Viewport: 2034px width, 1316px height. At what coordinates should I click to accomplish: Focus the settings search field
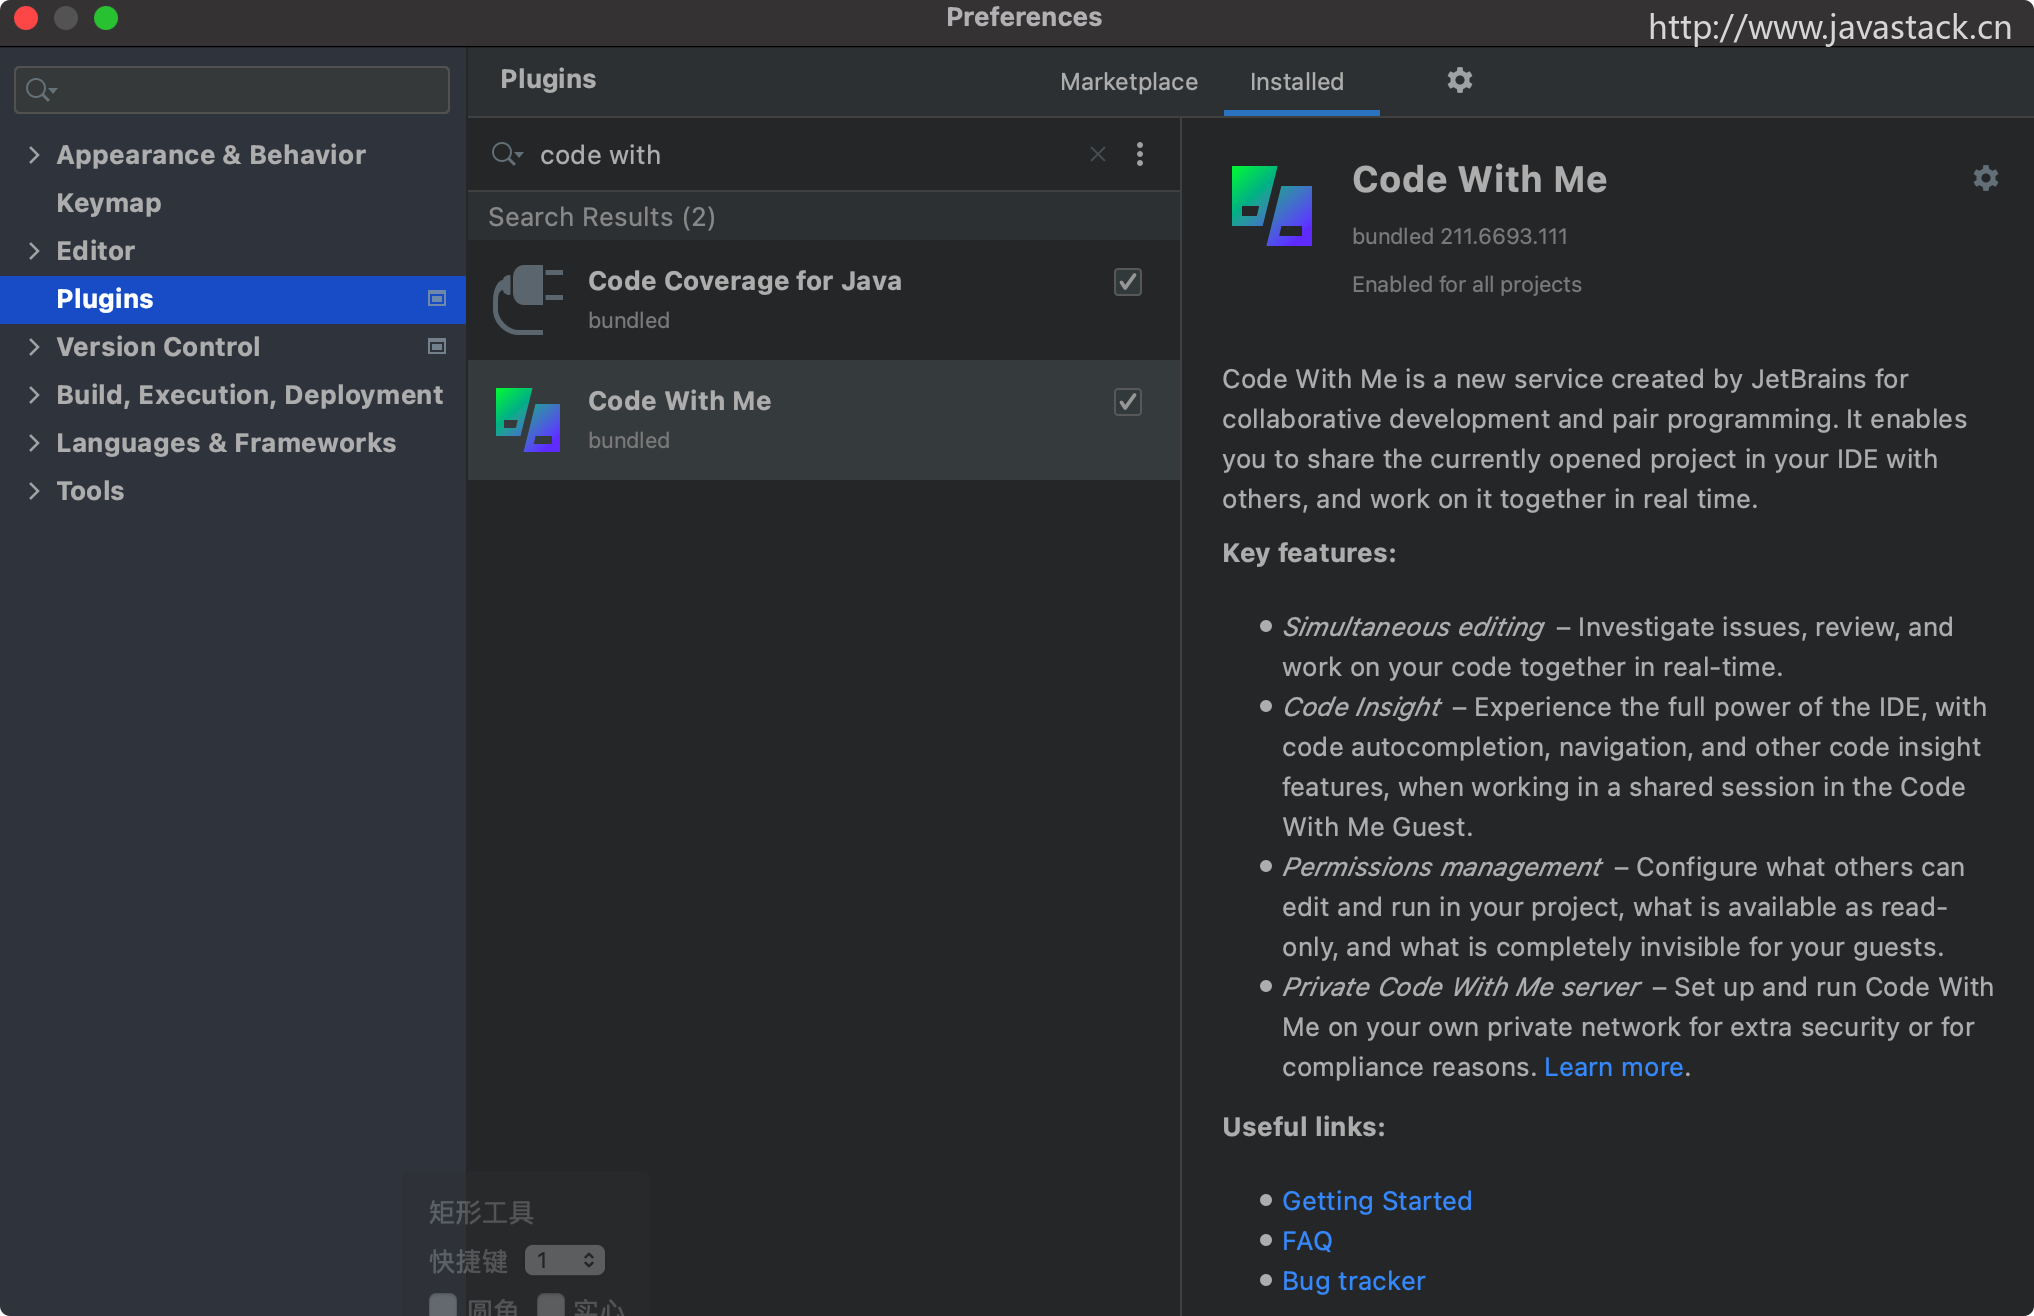[x=232, y=91]
